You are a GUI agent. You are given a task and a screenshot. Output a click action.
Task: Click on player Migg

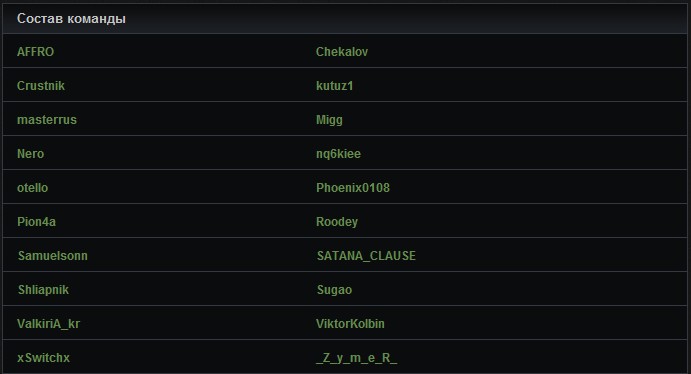329,120
